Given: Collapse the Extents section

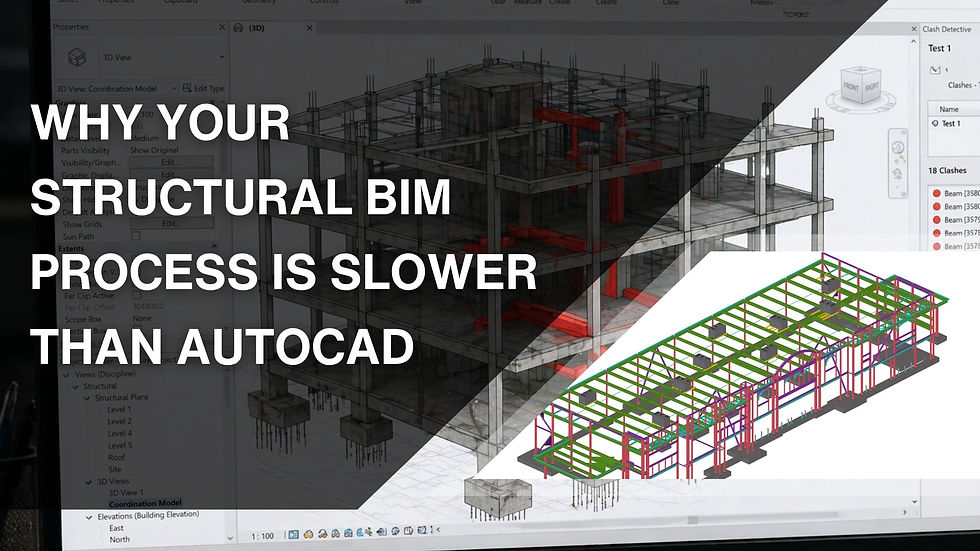Looking at the screenshot, I should click(x=214, y=246).
